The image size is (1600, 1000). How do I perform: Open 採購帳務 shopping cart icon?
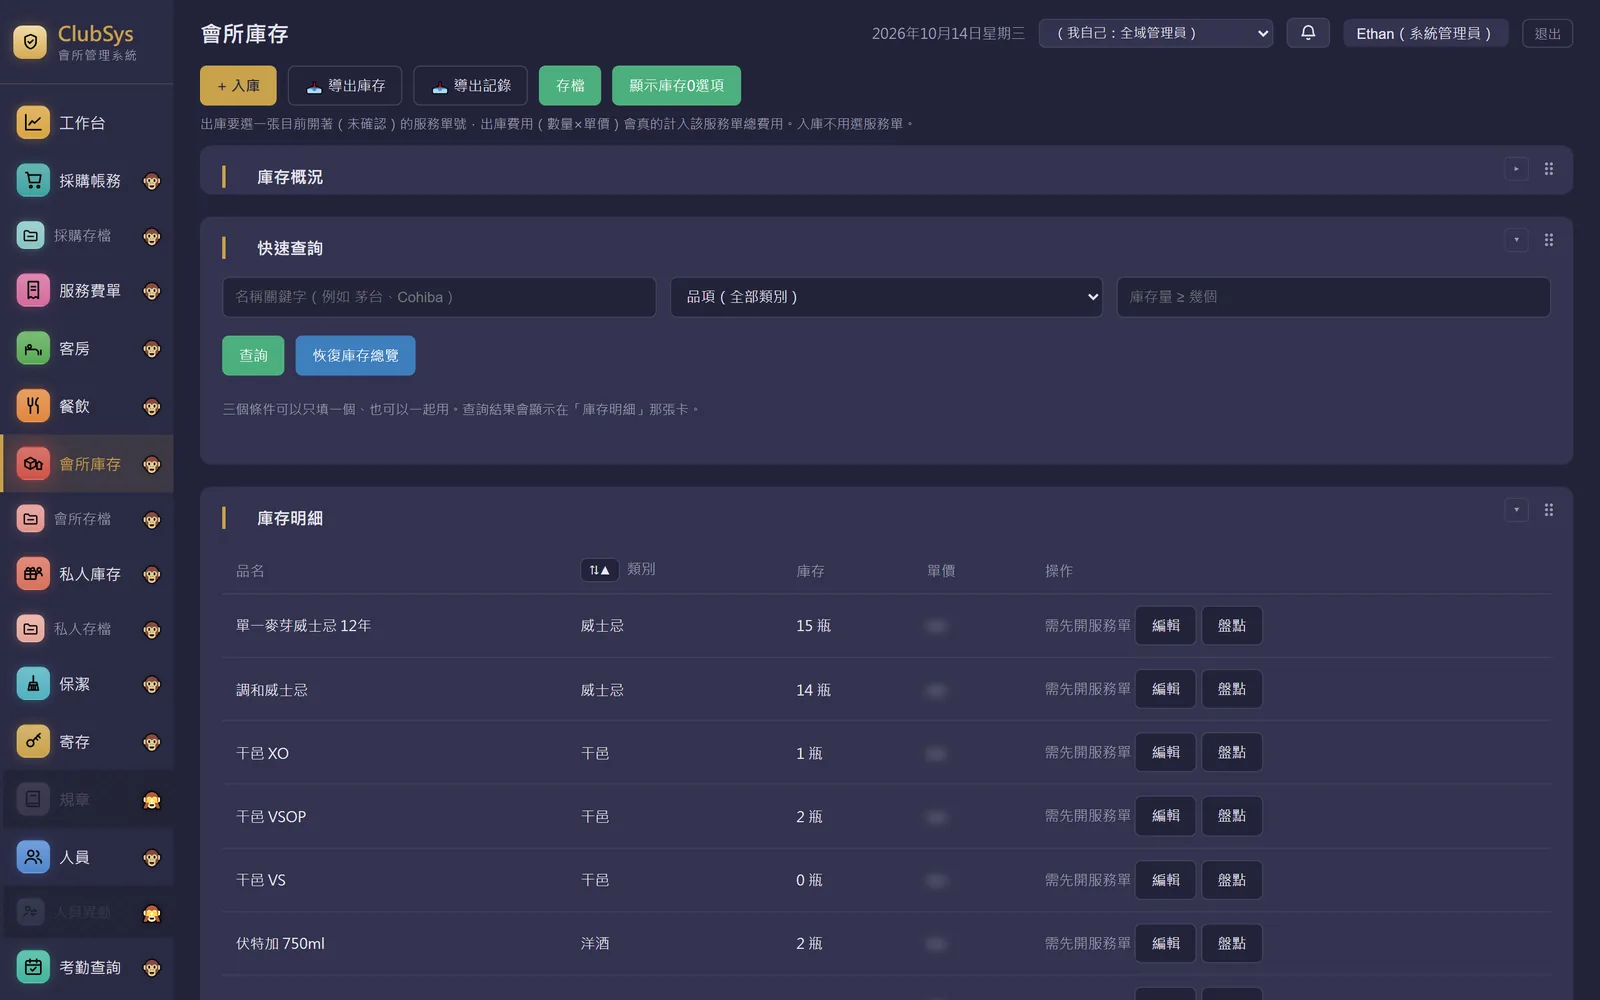(x=33, y=181)
